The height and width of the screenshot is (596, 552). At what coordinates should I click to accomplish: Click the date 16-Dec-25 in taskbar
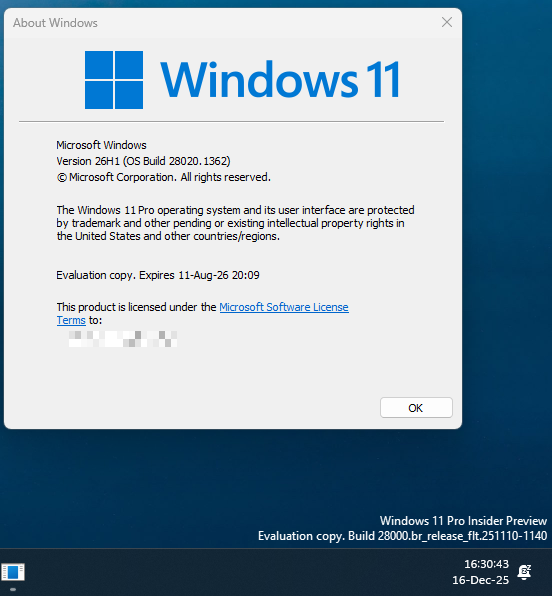(x=480, y=580)
